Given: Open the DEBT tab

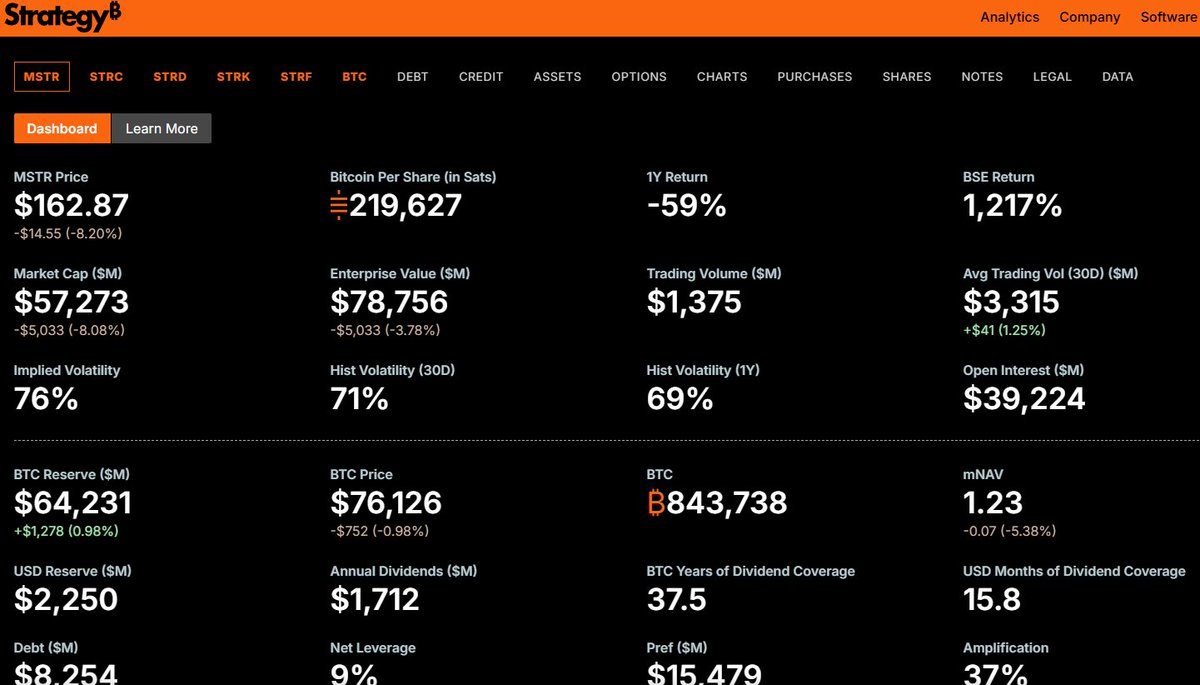Looking at the screenshot, I should (x=413, y=77).
